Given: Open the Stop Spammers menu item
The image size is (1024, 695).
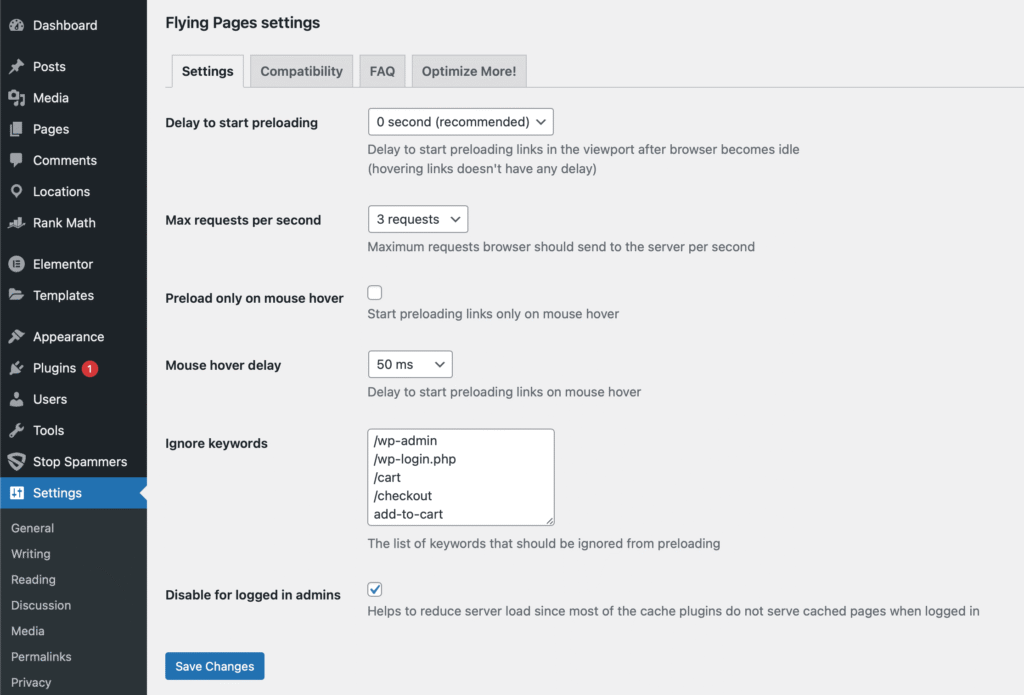Looking at the screenshot, I should click(73, 462).
